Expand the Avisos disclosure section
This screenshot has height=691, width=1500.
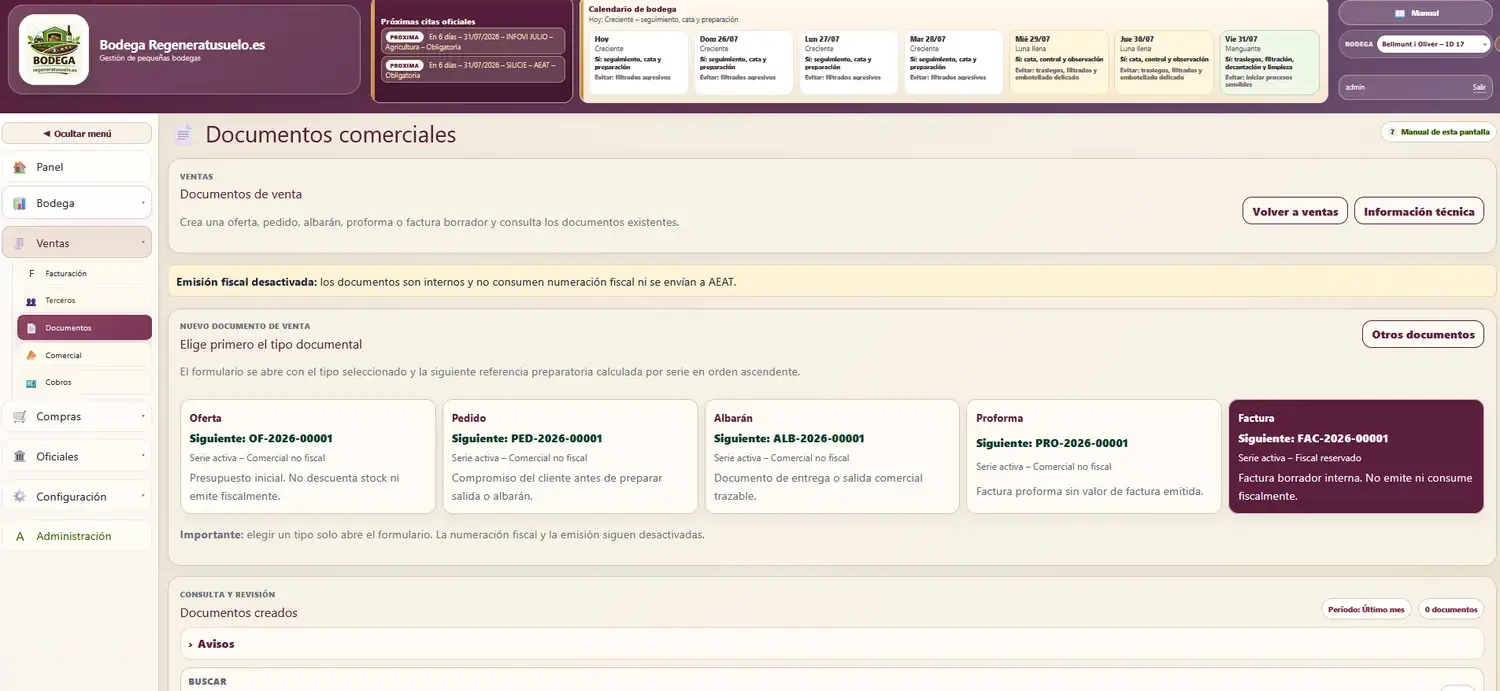point(831,644)
